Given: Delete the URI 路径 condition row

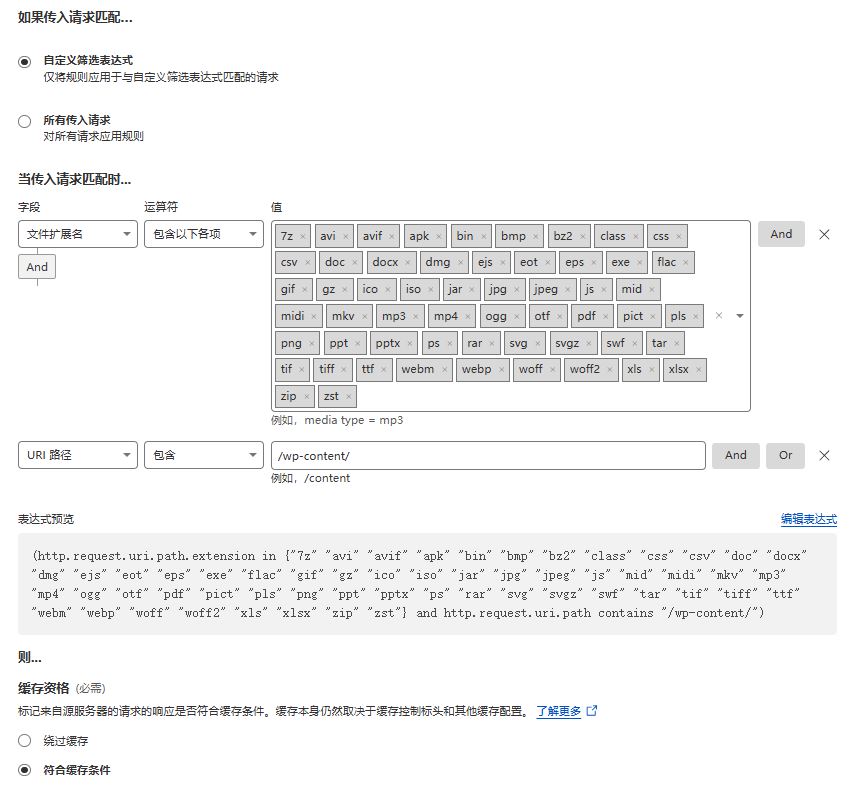Looking at the screenshot, I should 824,455.
